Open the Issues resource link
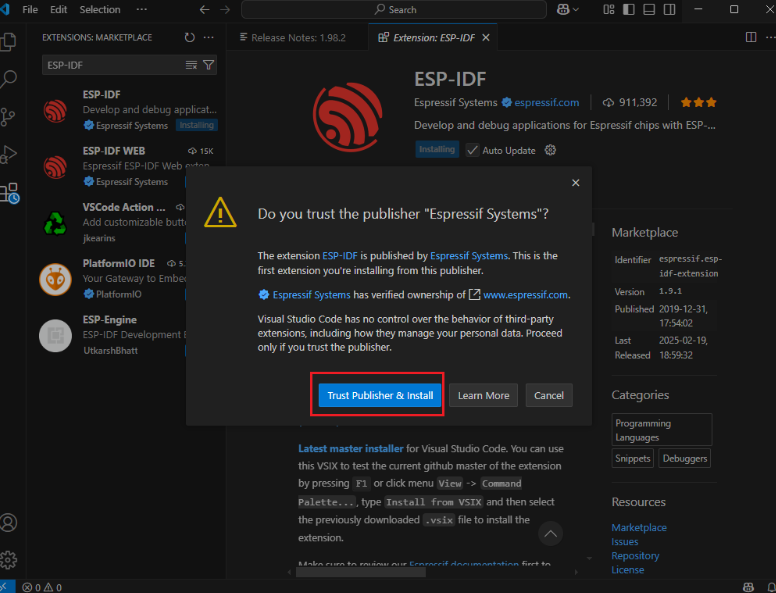Viewport: 776px width, 593px height. tap(625, 542)
